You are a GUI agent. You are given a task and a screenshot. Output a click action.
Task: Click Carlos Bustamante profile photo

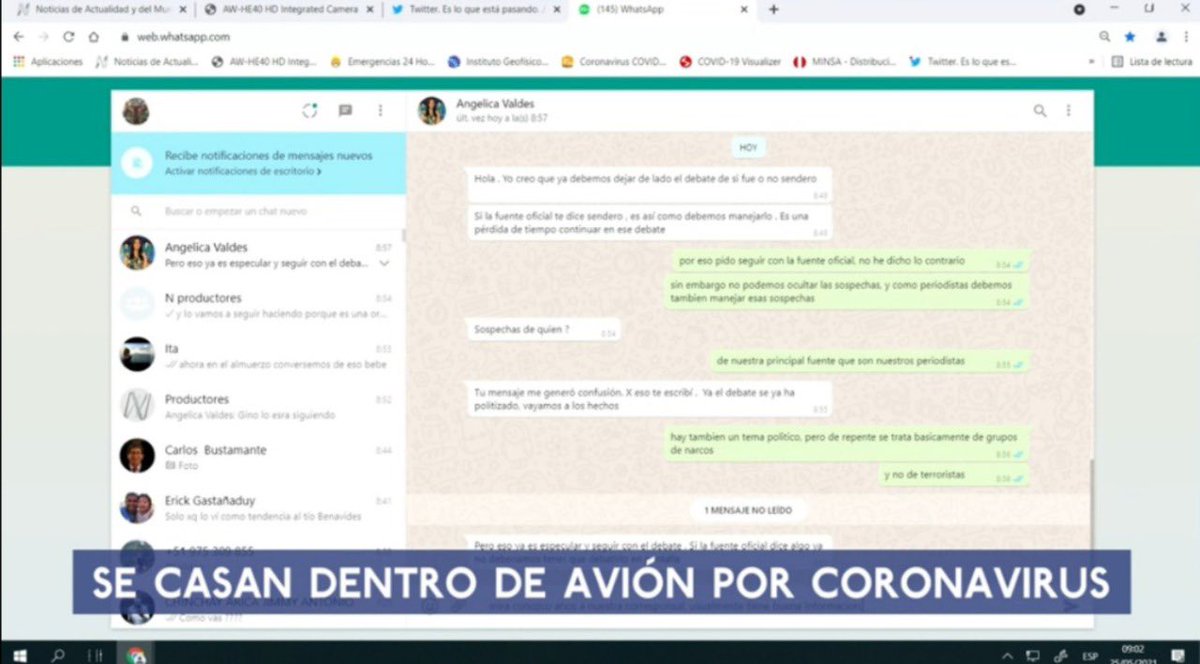coord(137,456)
